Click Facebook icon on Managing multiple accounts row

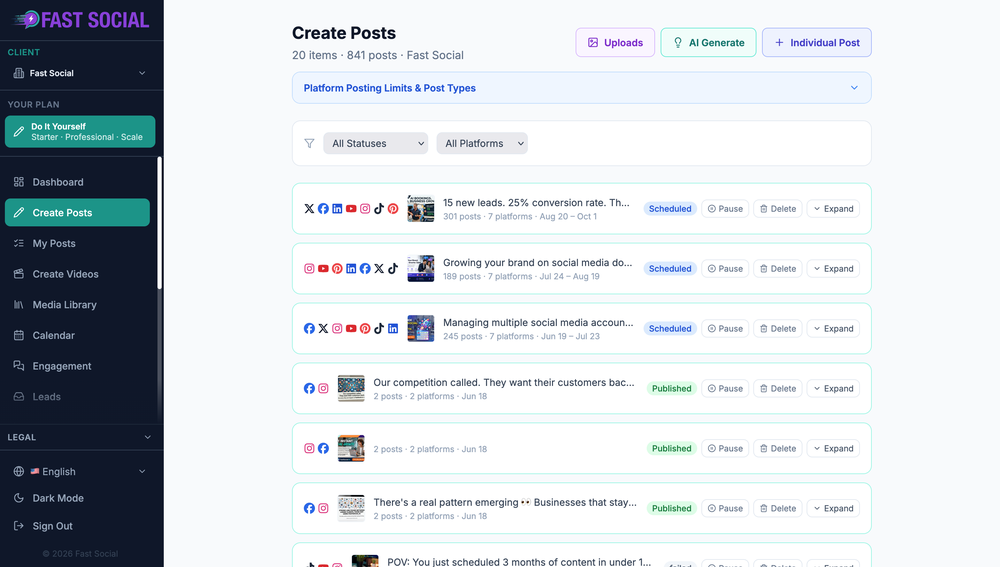pyautogui.click(x=309, y=328)
